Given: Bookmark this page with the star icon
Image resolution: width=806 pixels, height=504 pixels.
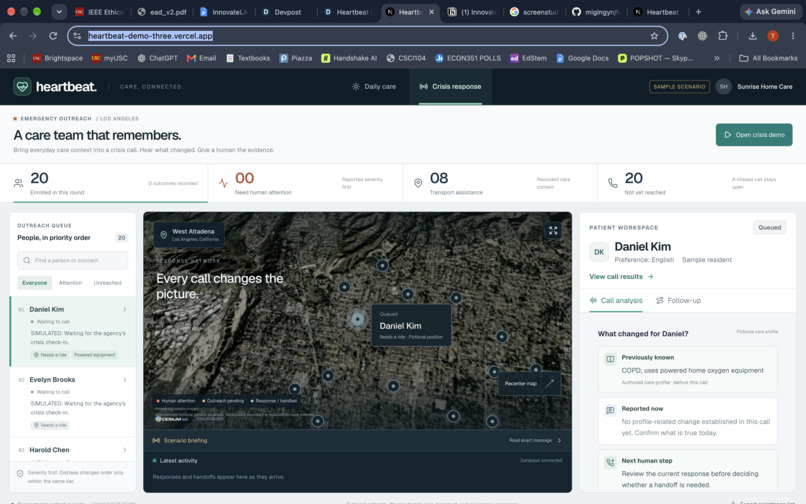Looking at the screenshot, I should [654, 35].
